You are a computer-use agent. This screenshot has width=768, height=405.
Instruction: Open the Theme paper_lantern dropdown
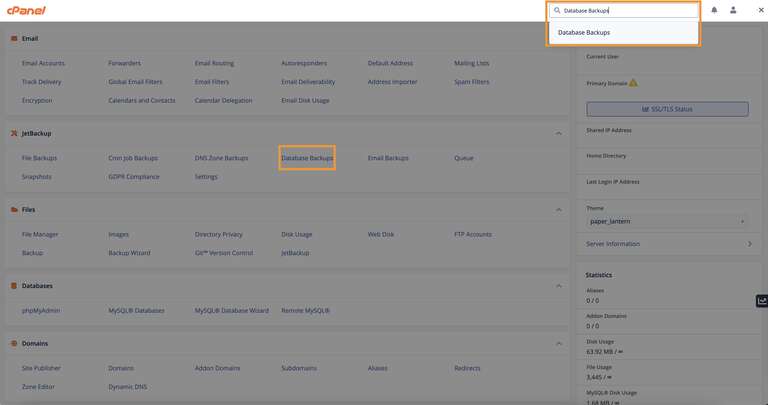pyautogui.click(x=667, y=221)
